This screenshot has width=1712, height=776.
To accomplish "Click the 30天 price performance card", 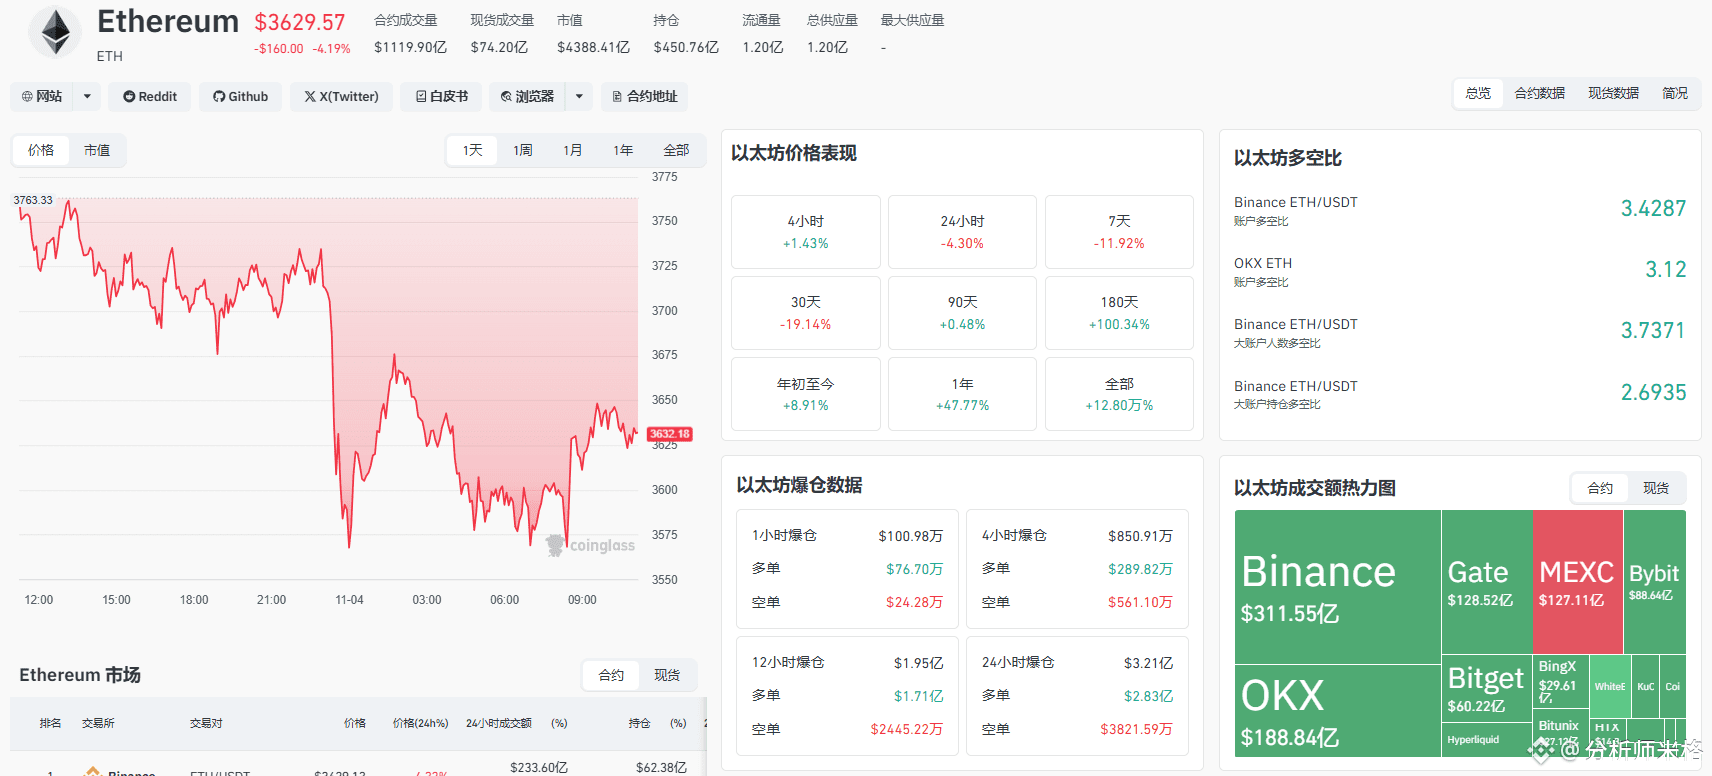I will tap(806, 313).
